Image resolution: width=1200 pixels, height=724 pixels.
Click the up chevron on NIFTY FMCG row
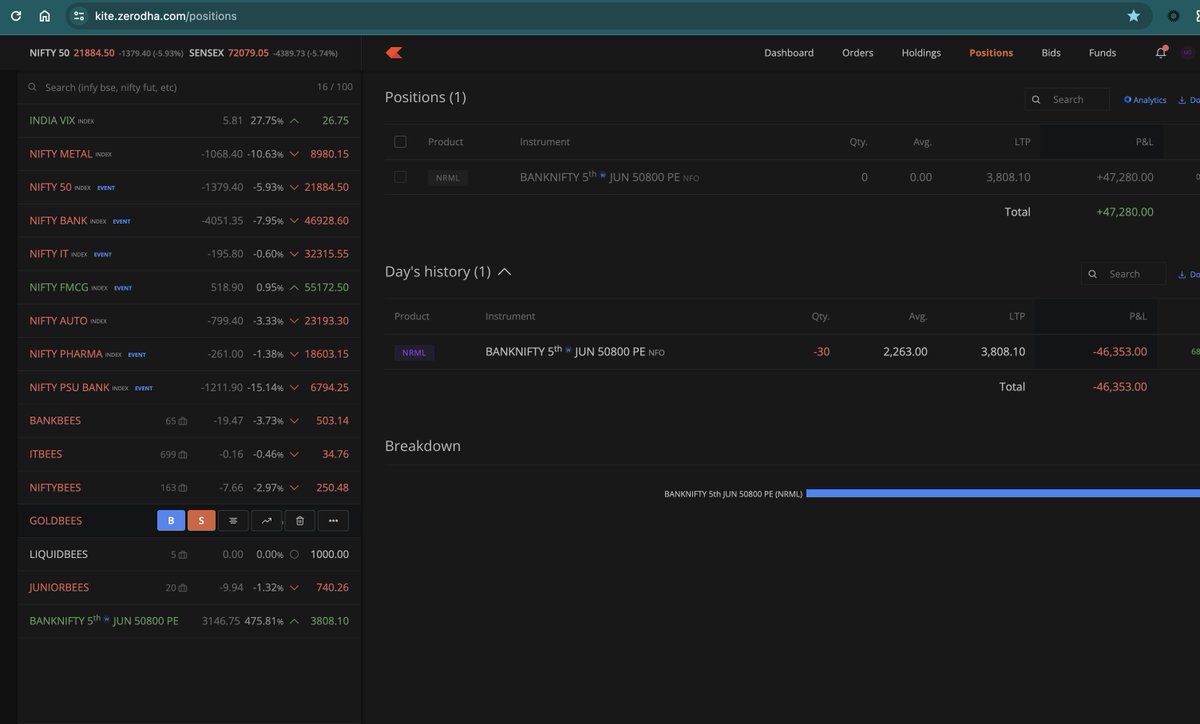pyautogui.click(x=294, y=287)
